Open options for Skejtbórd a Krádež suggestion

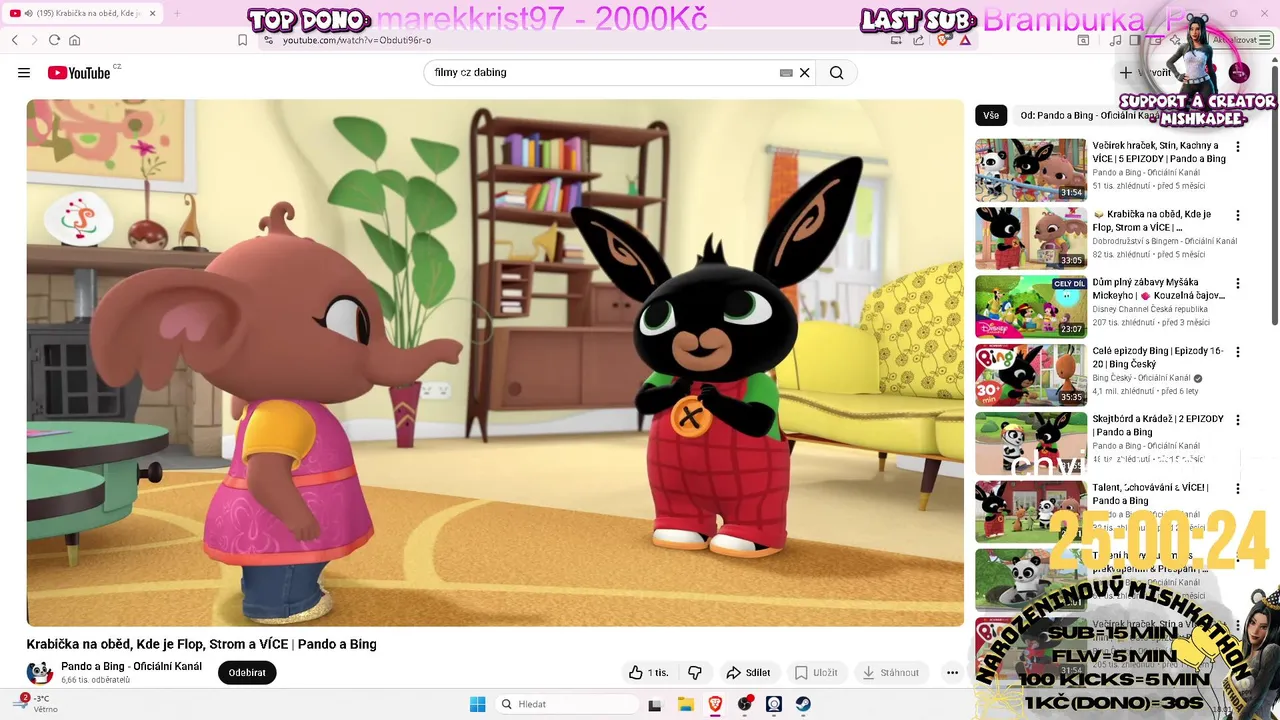tap(1238, 420)
